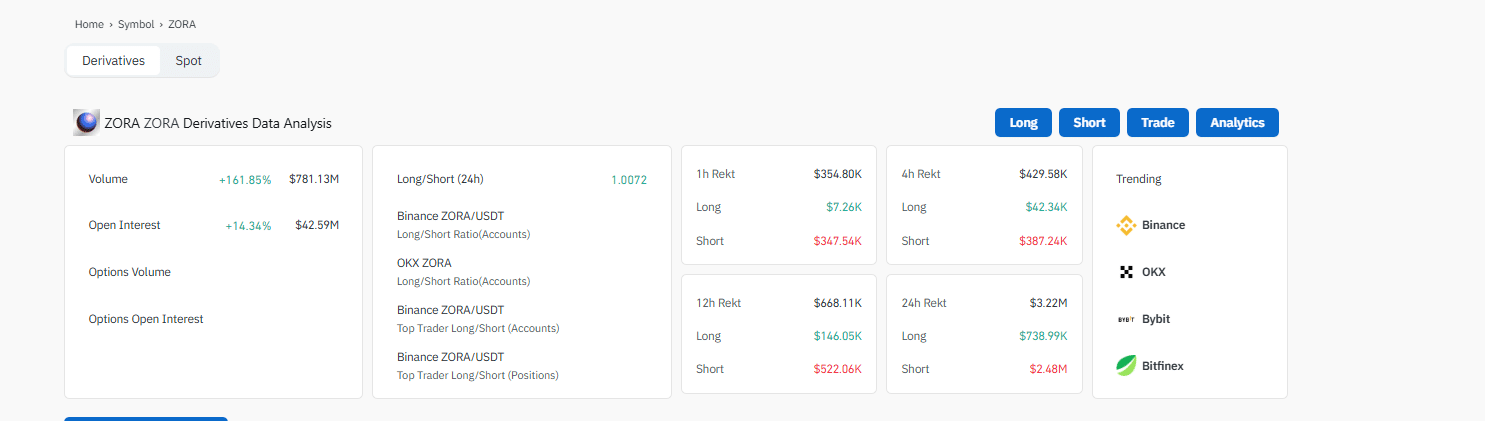Screen dimensions: 1485x421
Task: Click the Bitfinex leaf logo icon
Action: (x=1126, y=366)
